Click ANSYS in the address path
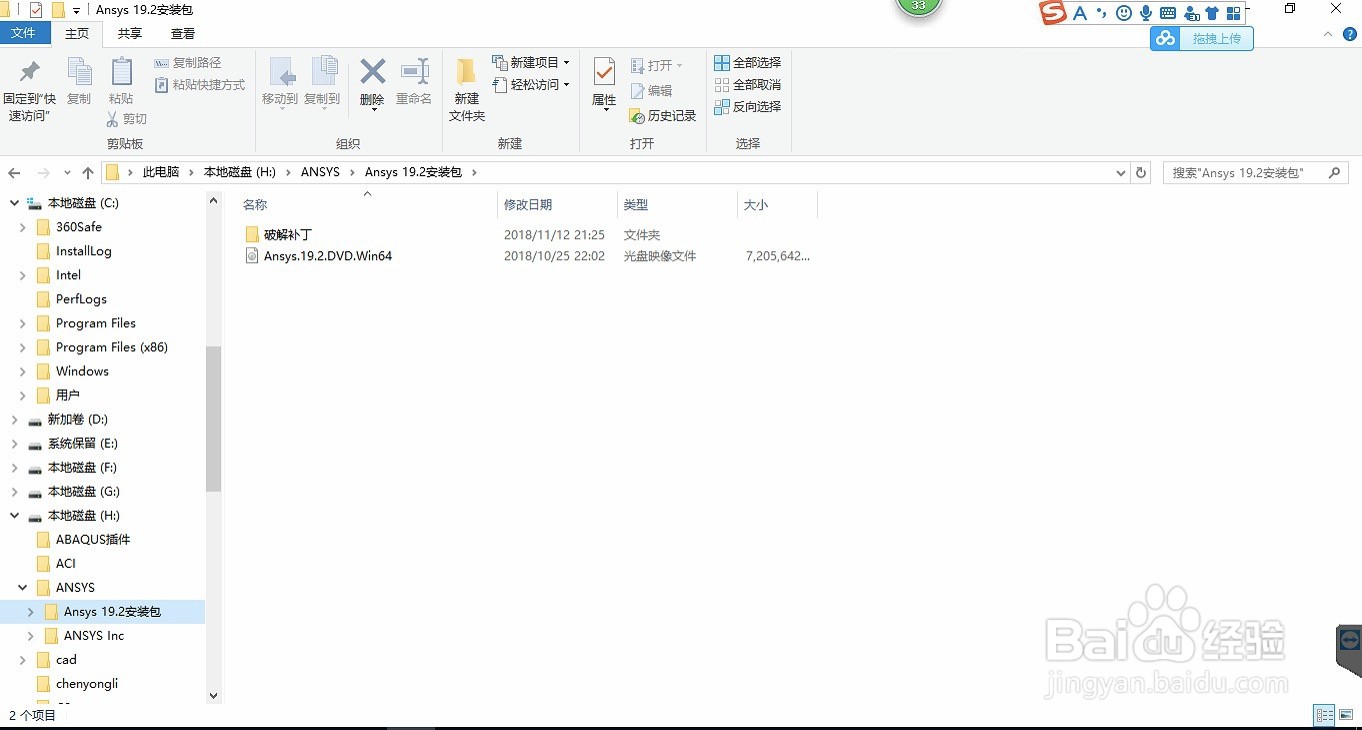 tap(320, 173)
